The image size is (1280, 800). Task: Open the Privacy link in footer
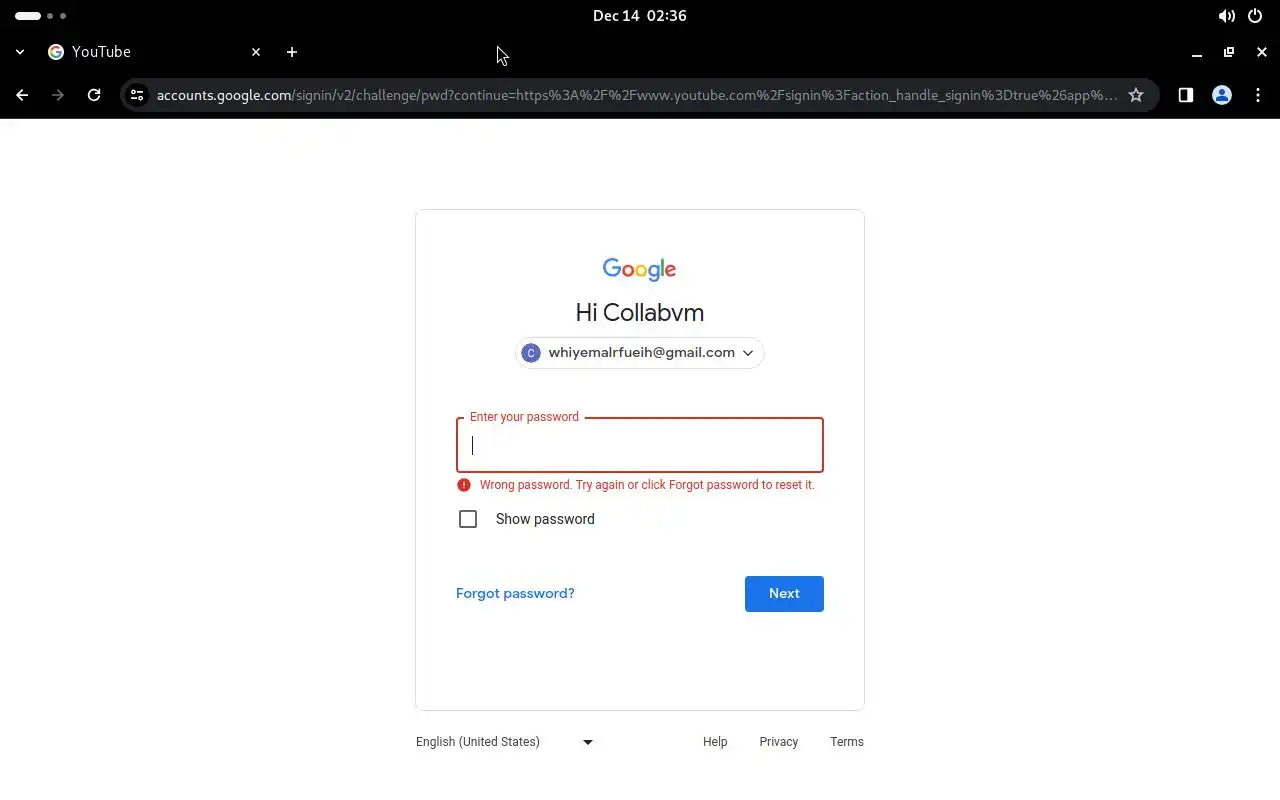[x=778, y=742]
